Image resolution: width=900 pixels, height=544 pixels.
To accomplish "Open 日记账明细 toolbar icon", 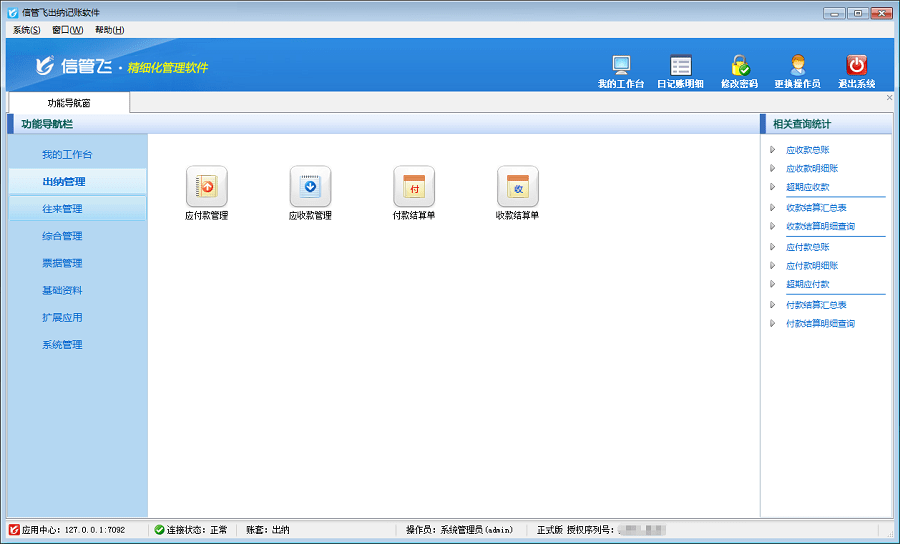I will (681, 65).
